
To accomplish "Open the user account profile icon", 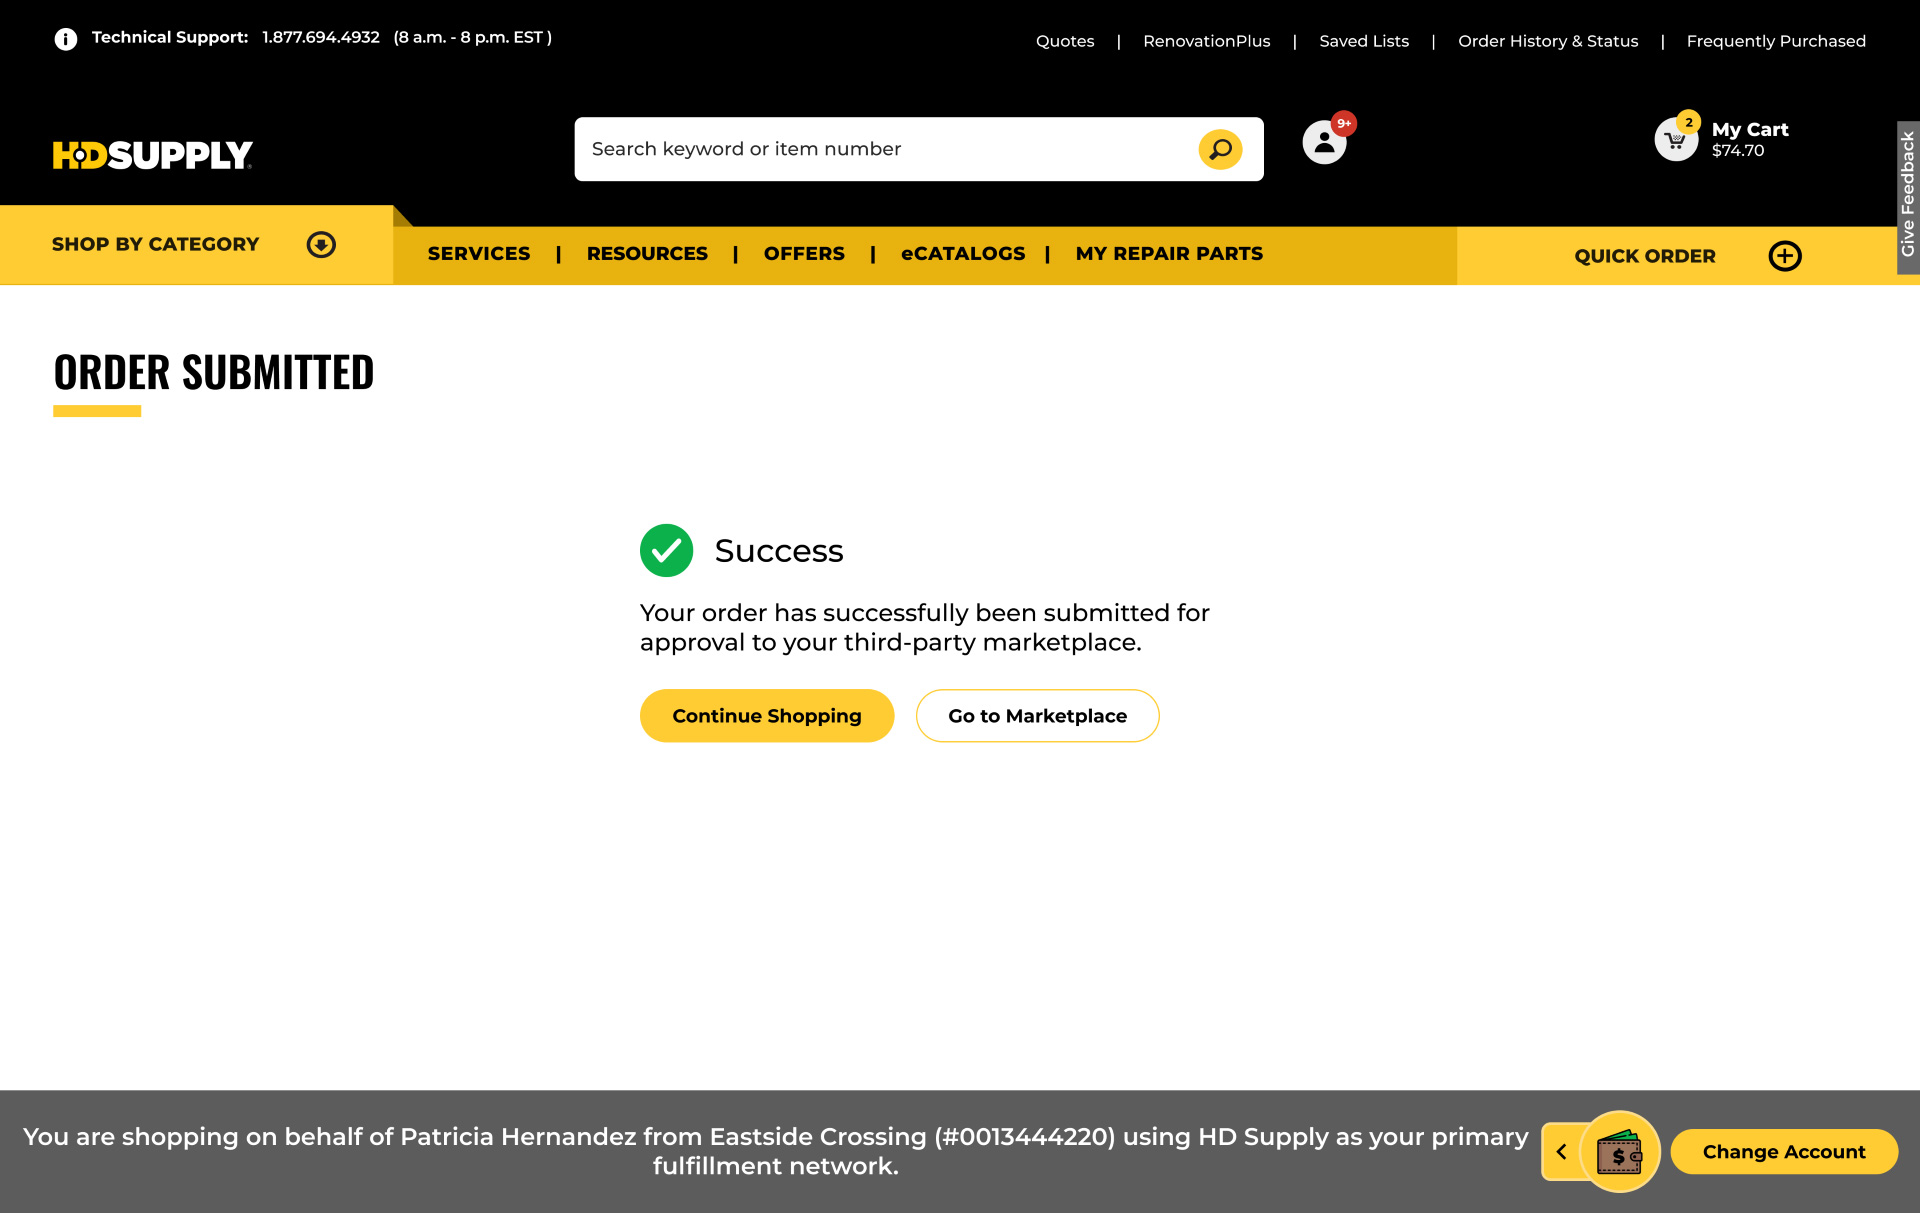I will point(1324,142).
